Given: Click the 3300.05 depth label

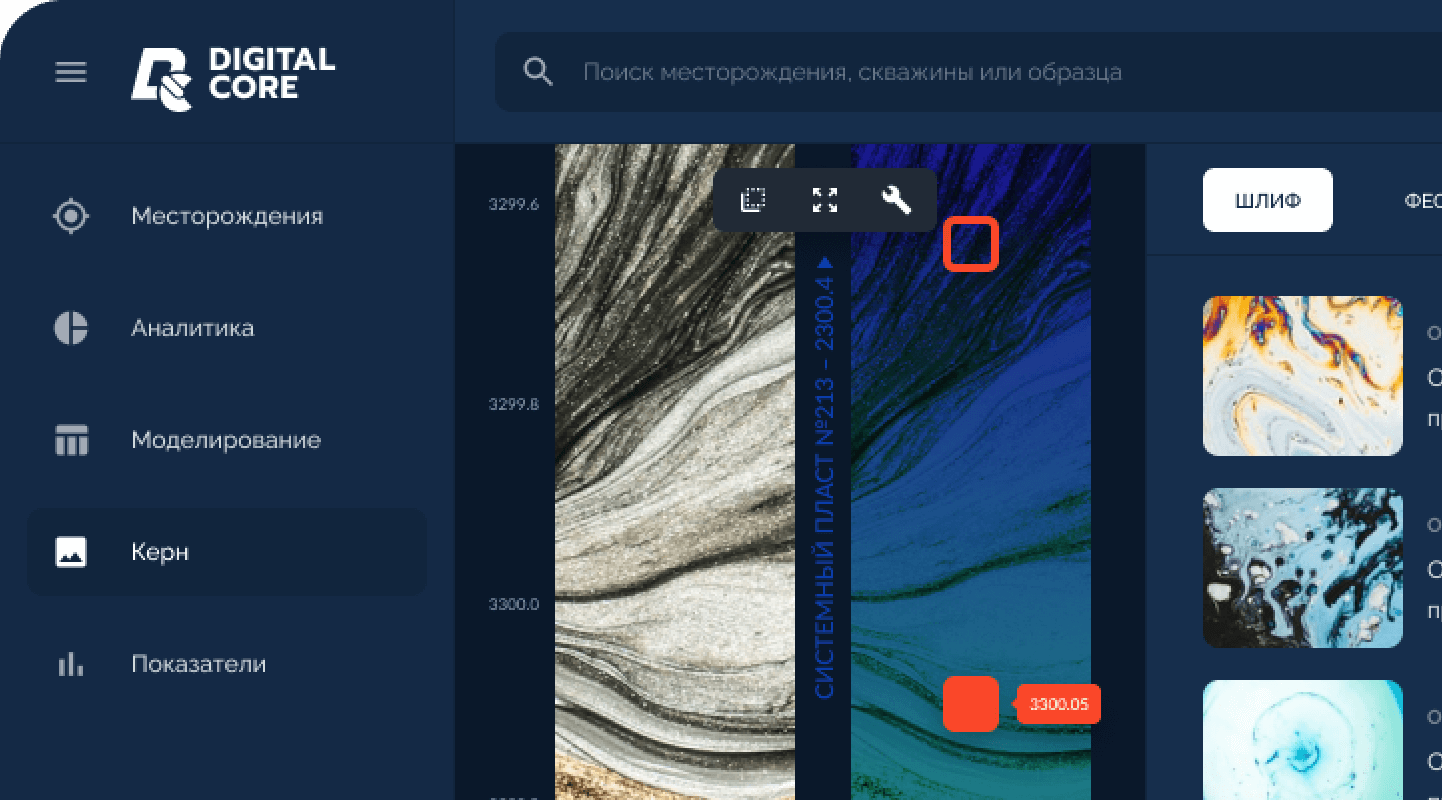Looking at the screenshot, I should point(1058,704).
